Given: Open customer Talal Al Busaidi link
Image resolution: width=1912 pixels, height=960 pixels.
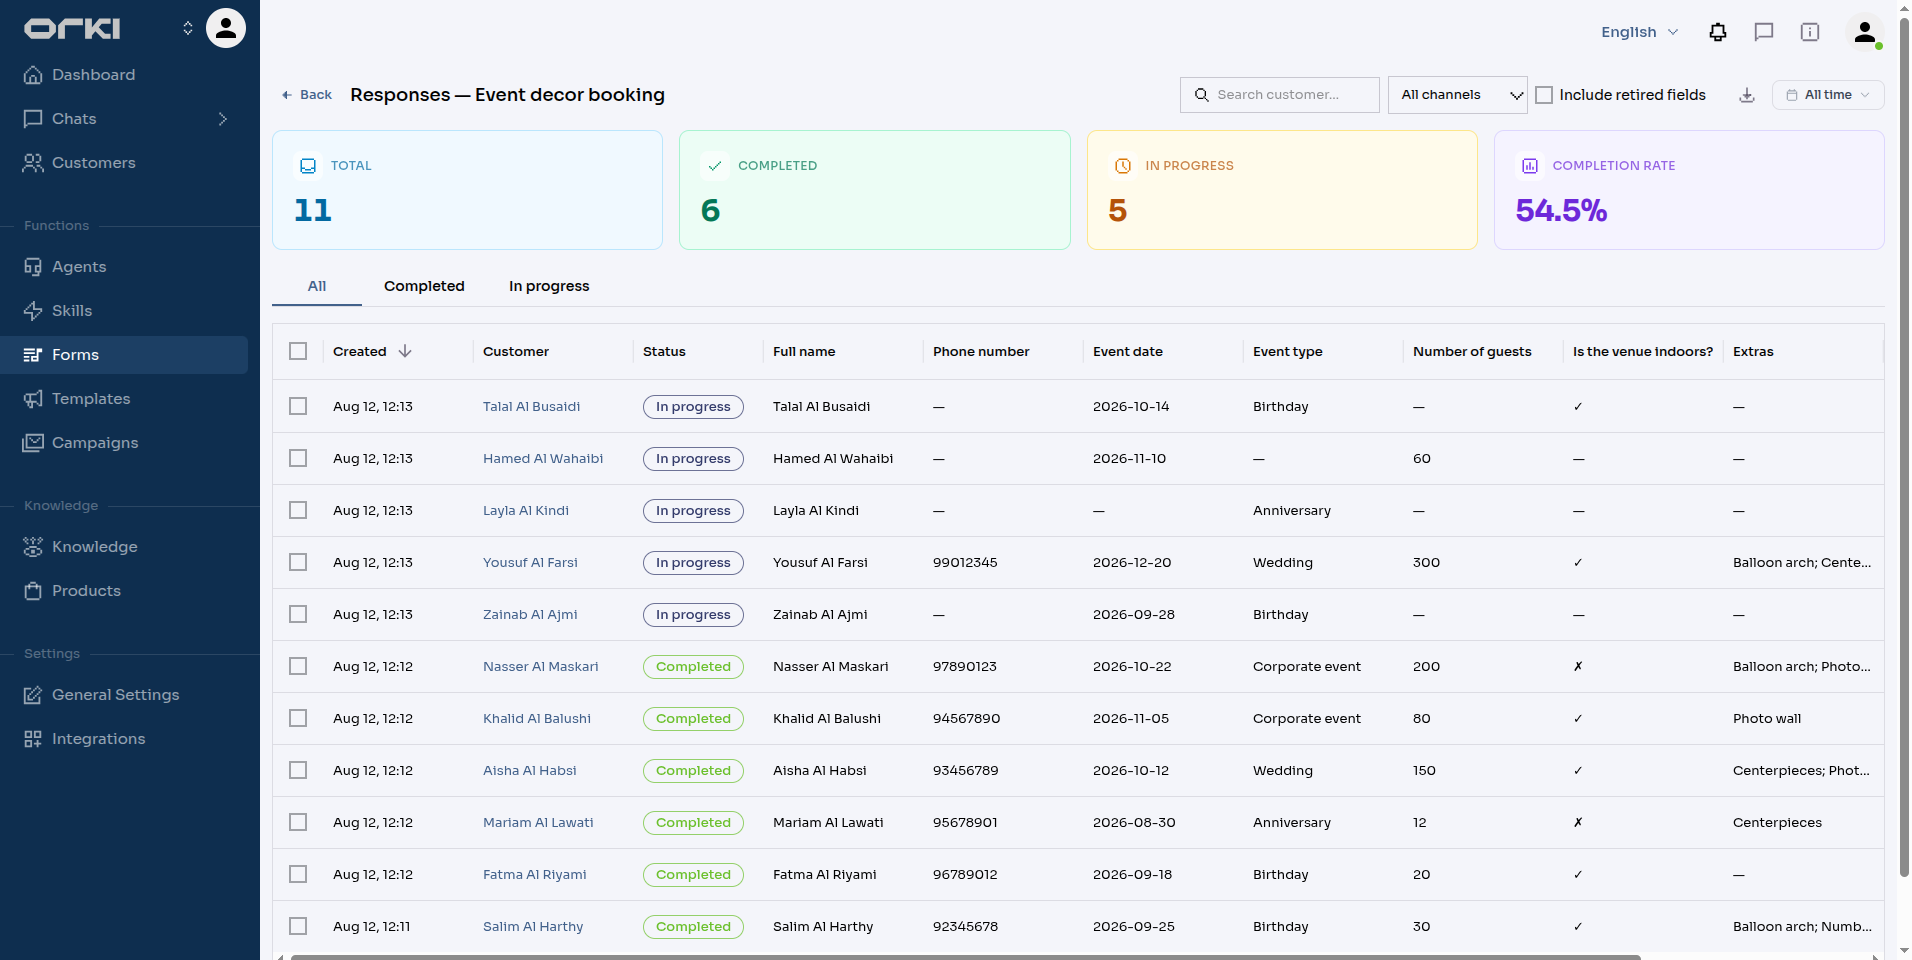Looking at the screenshot, I should (531, 406).
